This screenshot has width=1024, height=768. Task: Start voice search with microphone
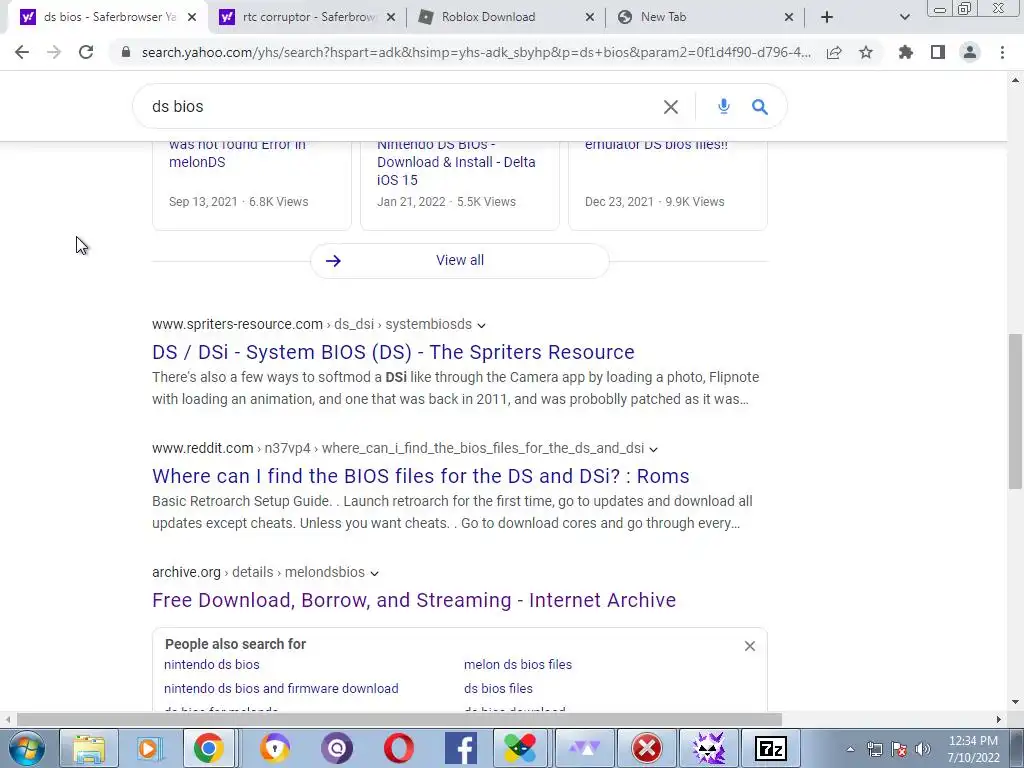click(724, 106)
